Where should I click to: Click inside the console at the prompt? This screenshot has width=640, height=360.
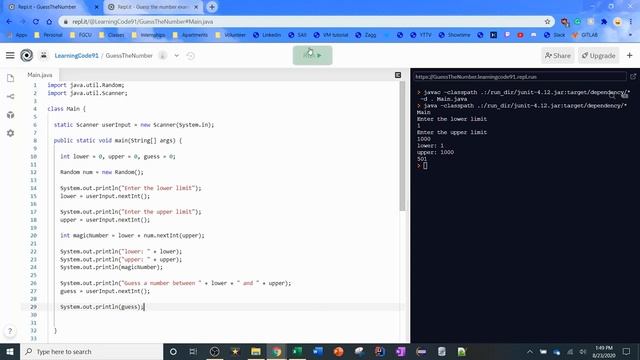click(425, 166)
